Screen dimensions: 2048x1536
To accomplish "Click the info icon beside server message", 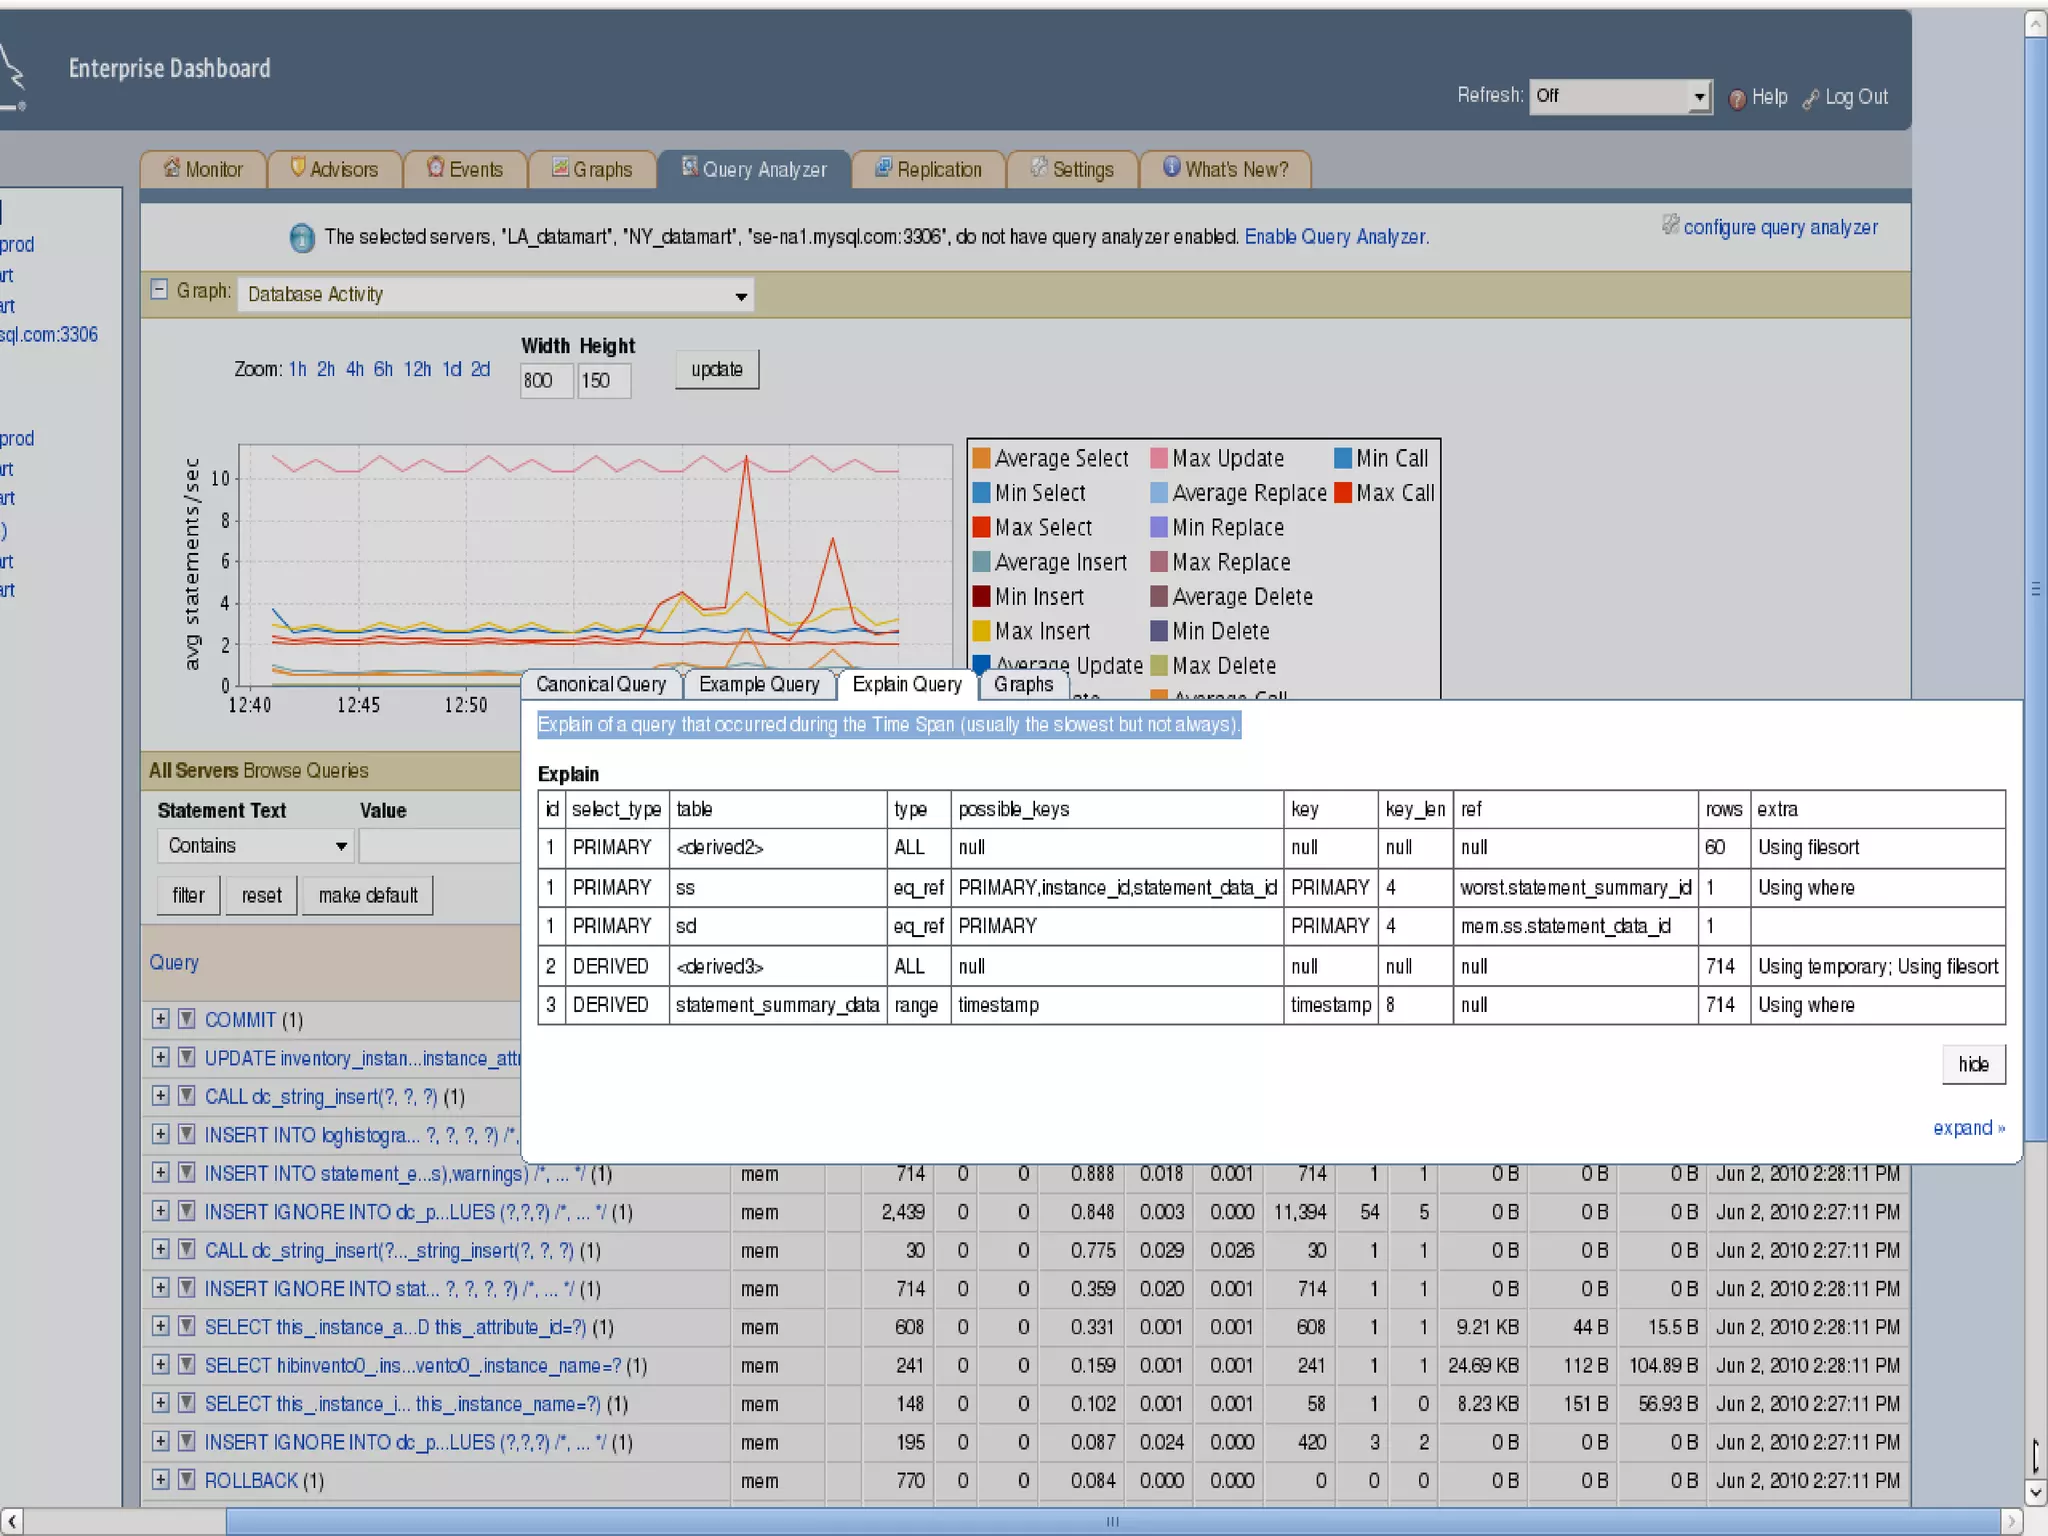I will pyautogui.click(x=301, y=238).
